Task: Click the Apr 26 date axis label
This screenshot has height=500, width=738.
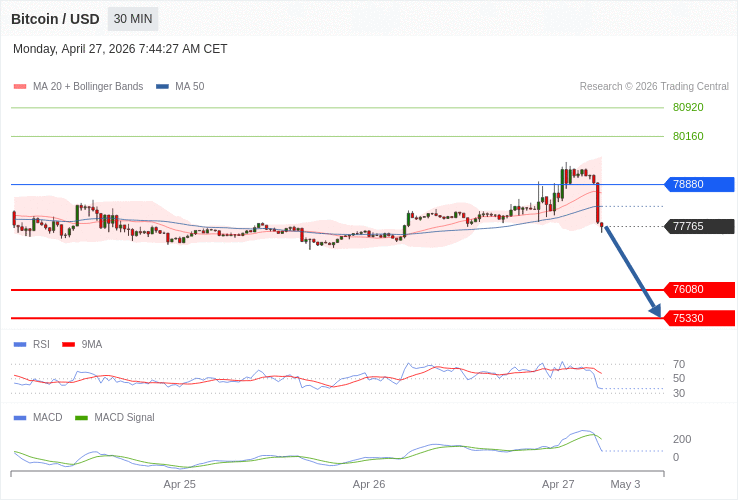Action: click(x=369, y=484)
